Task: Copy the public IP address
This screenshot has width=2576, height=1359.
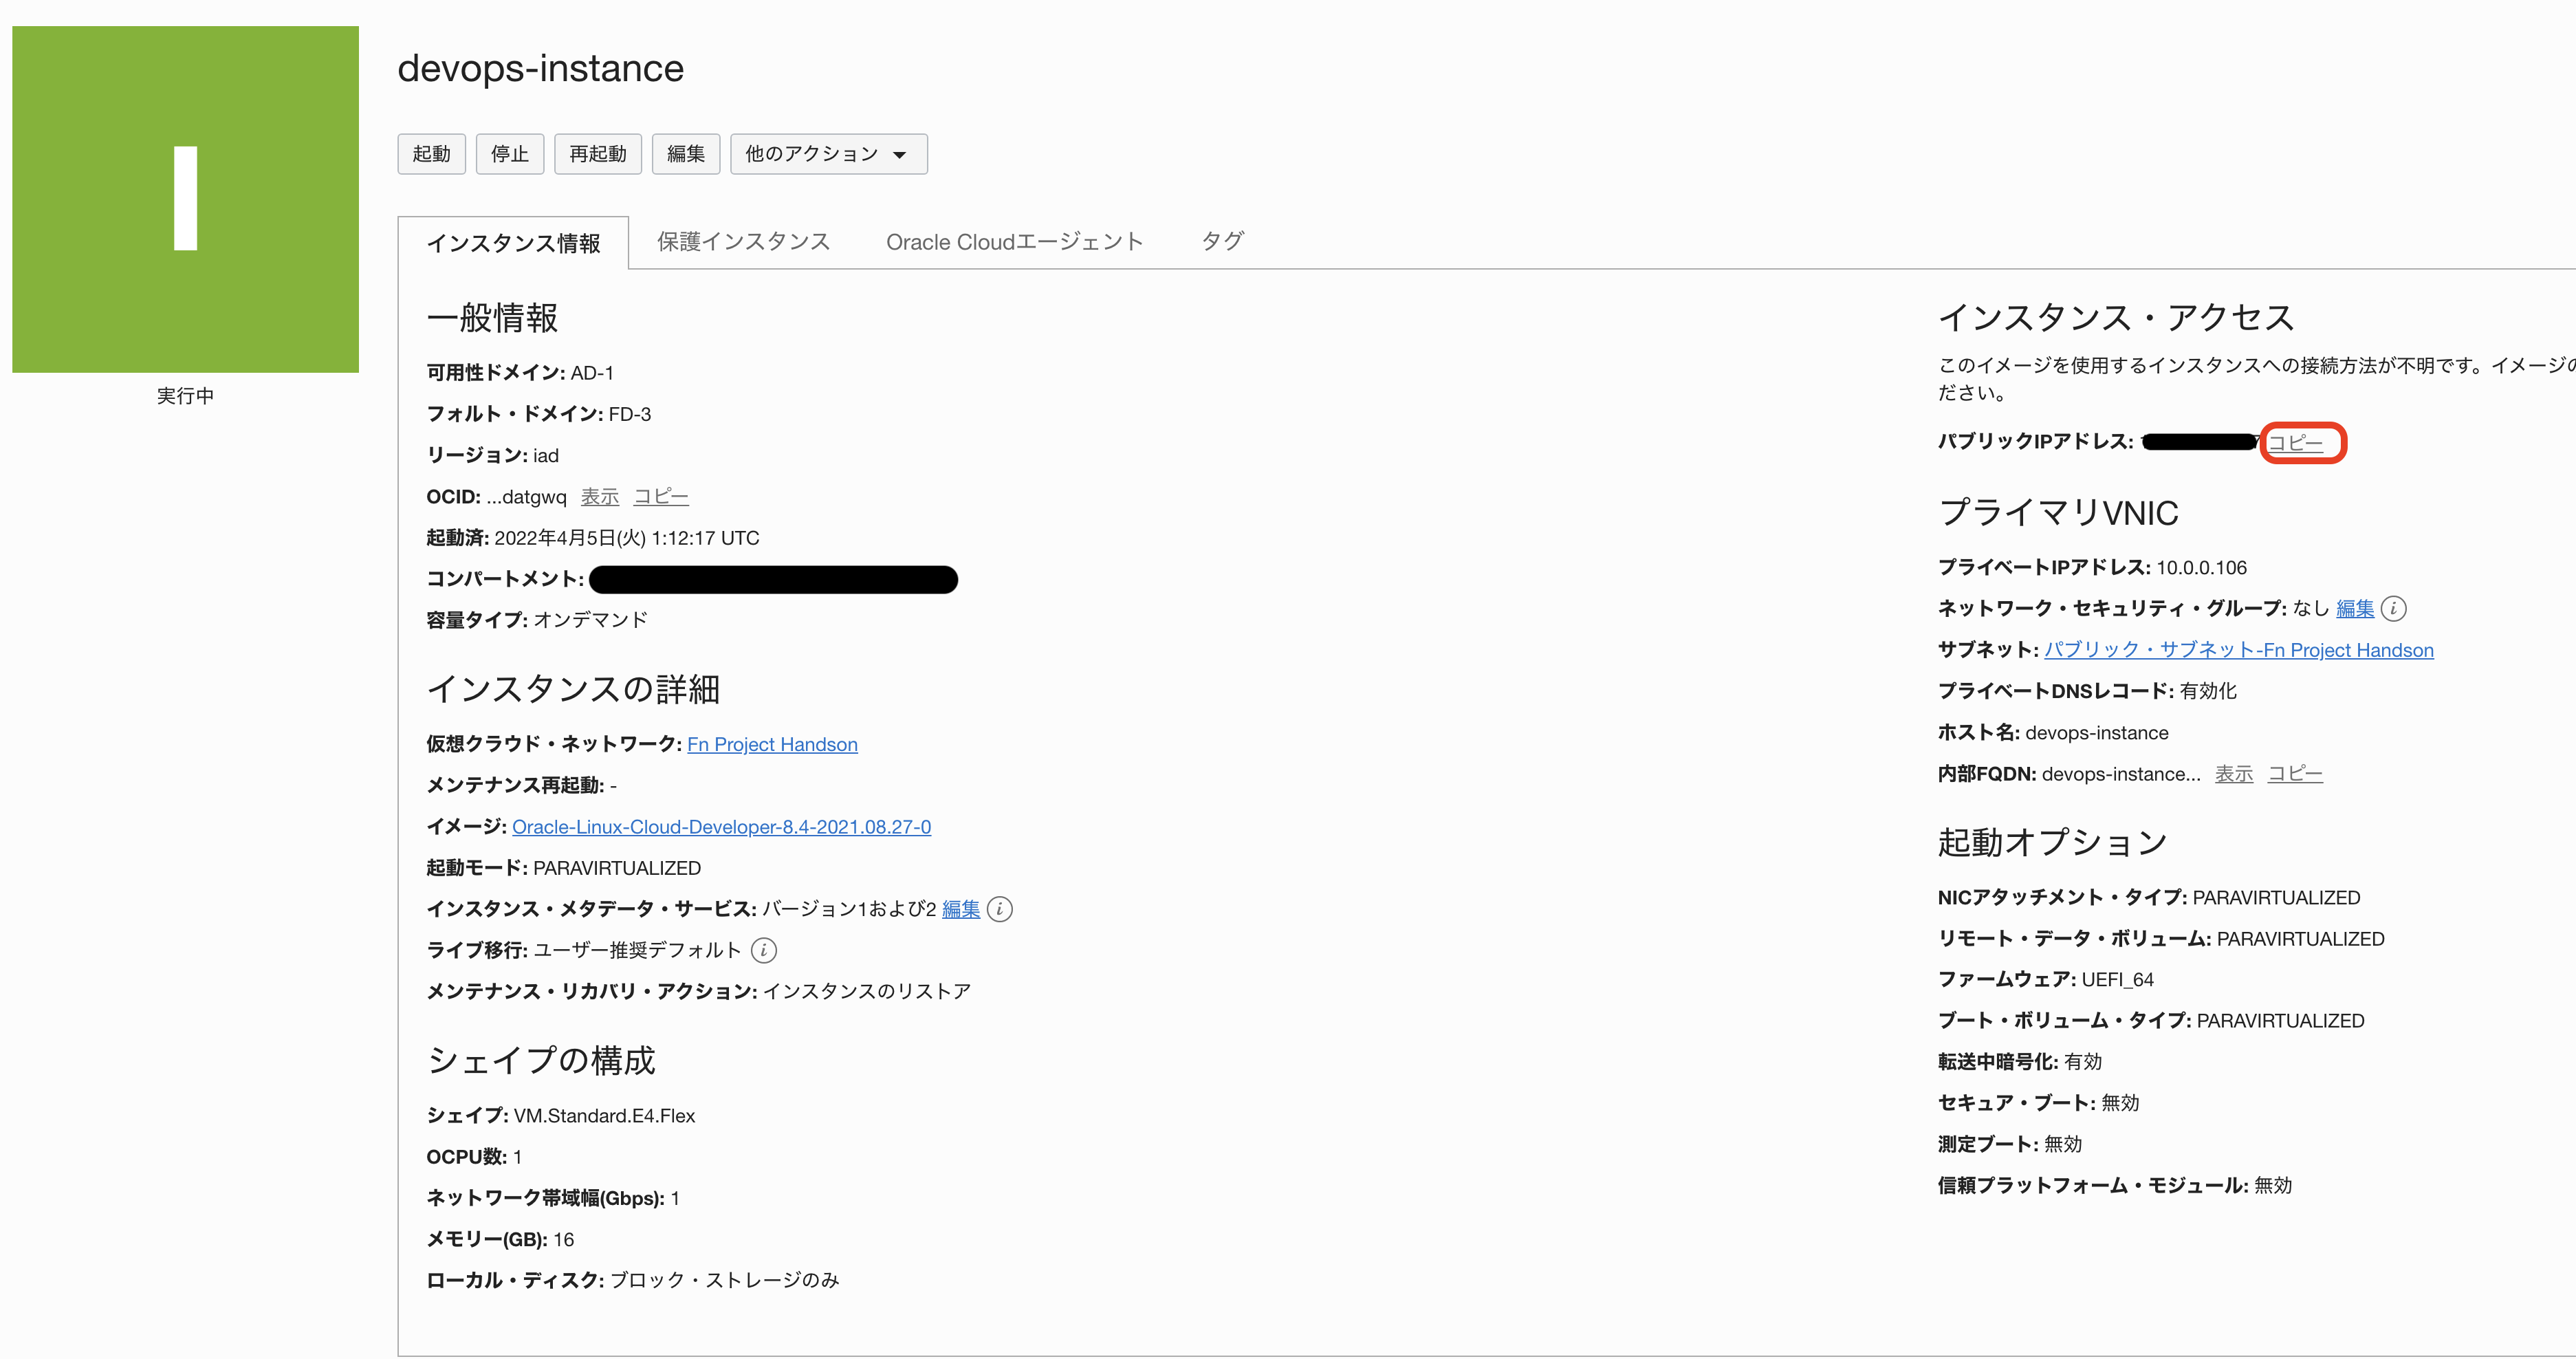Action: (x=2295, y=443)
